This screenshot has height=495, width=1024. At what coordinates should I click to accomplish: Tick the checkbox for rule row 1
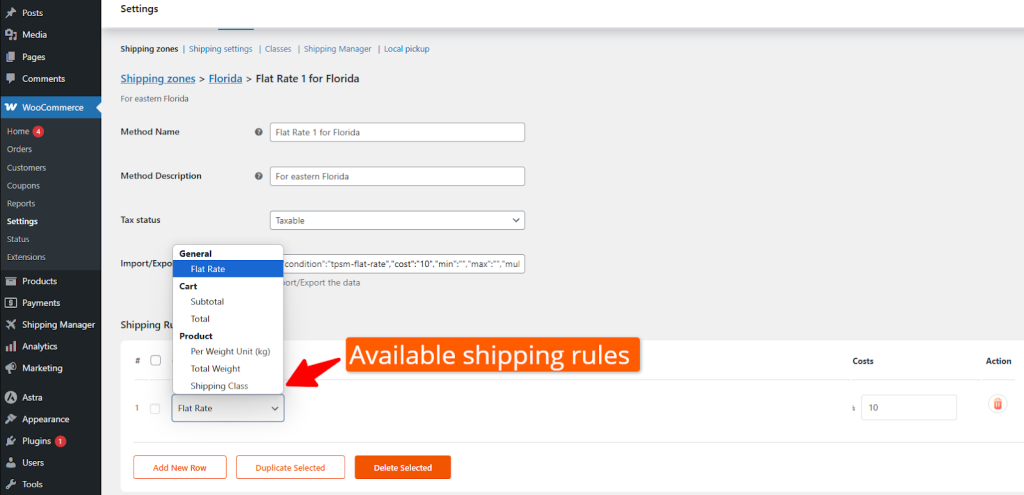pyautogui.click(x=155, y=408)
